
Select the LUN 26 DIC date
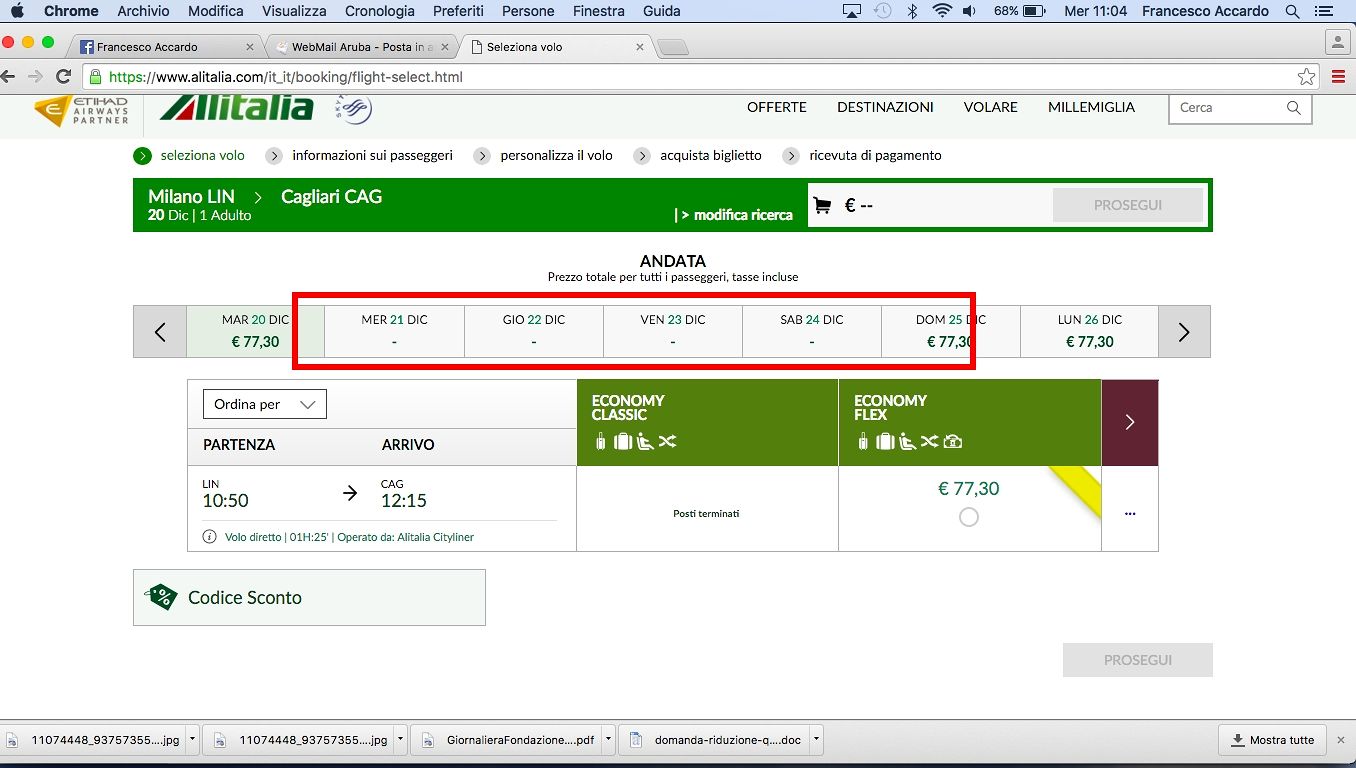[1089, 331]
